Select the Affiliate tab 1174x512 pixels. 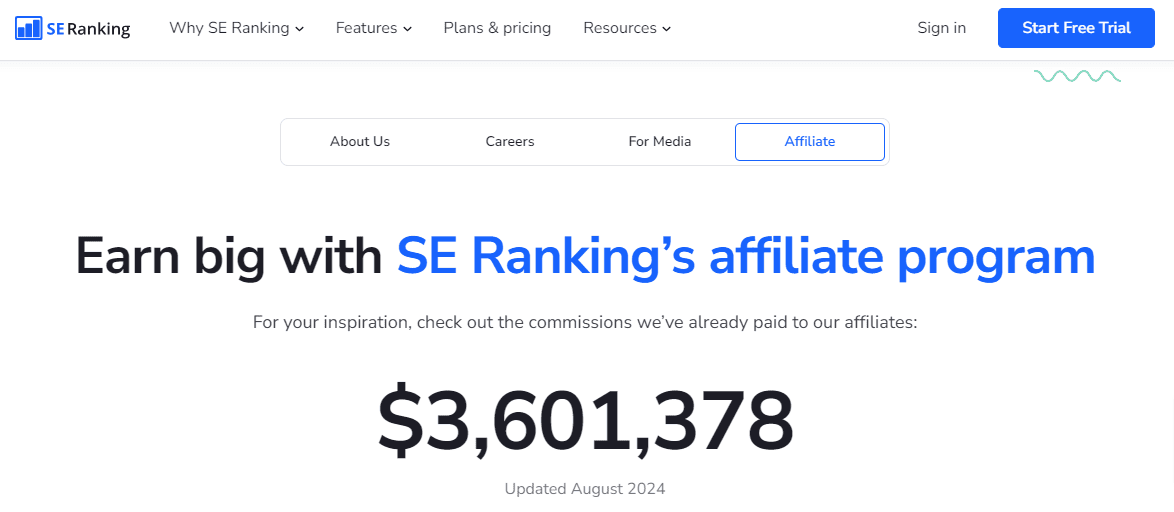[x=809, y=141]
